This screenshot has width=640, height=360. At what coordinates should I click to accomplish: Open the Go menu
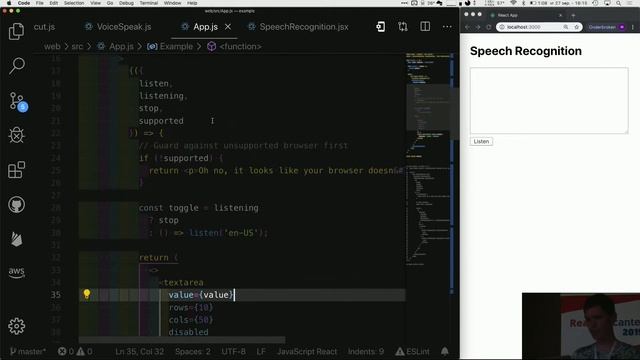tap(110, 3)
